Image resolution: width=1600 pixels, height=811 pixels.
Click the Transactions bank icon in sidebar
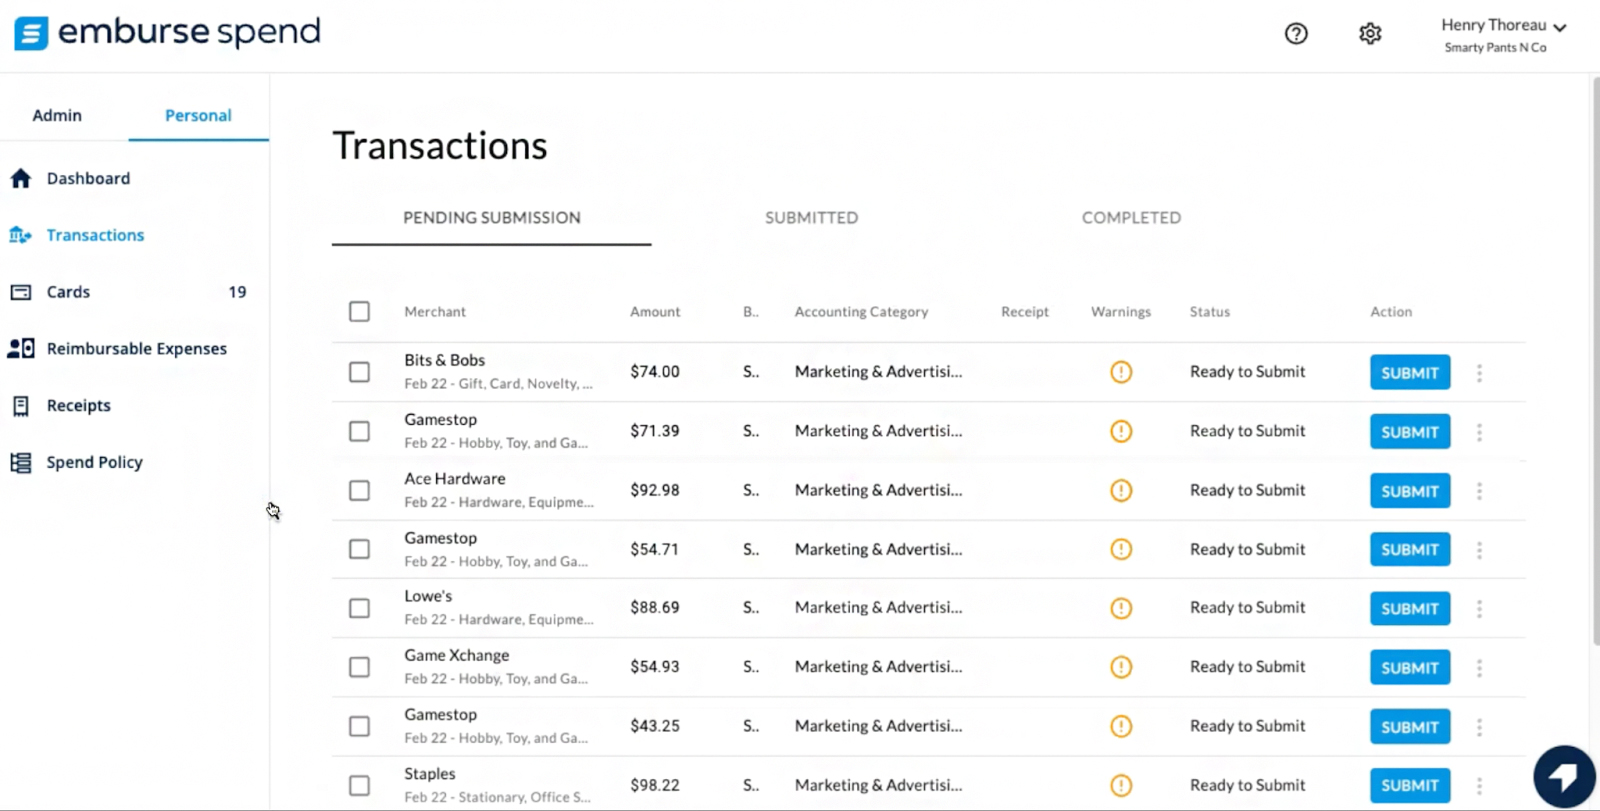[21, 235]
